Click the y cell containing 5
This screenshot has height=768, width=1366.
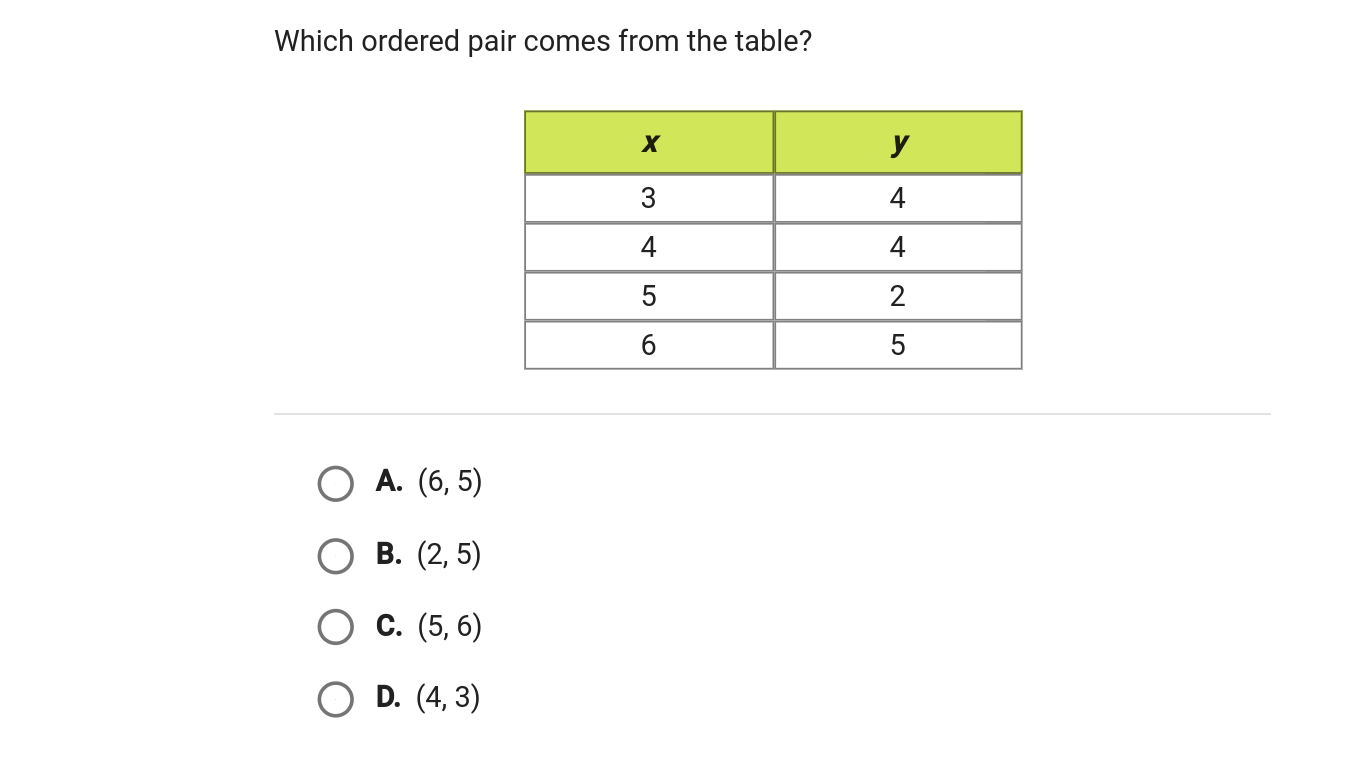tap(898, 345)
